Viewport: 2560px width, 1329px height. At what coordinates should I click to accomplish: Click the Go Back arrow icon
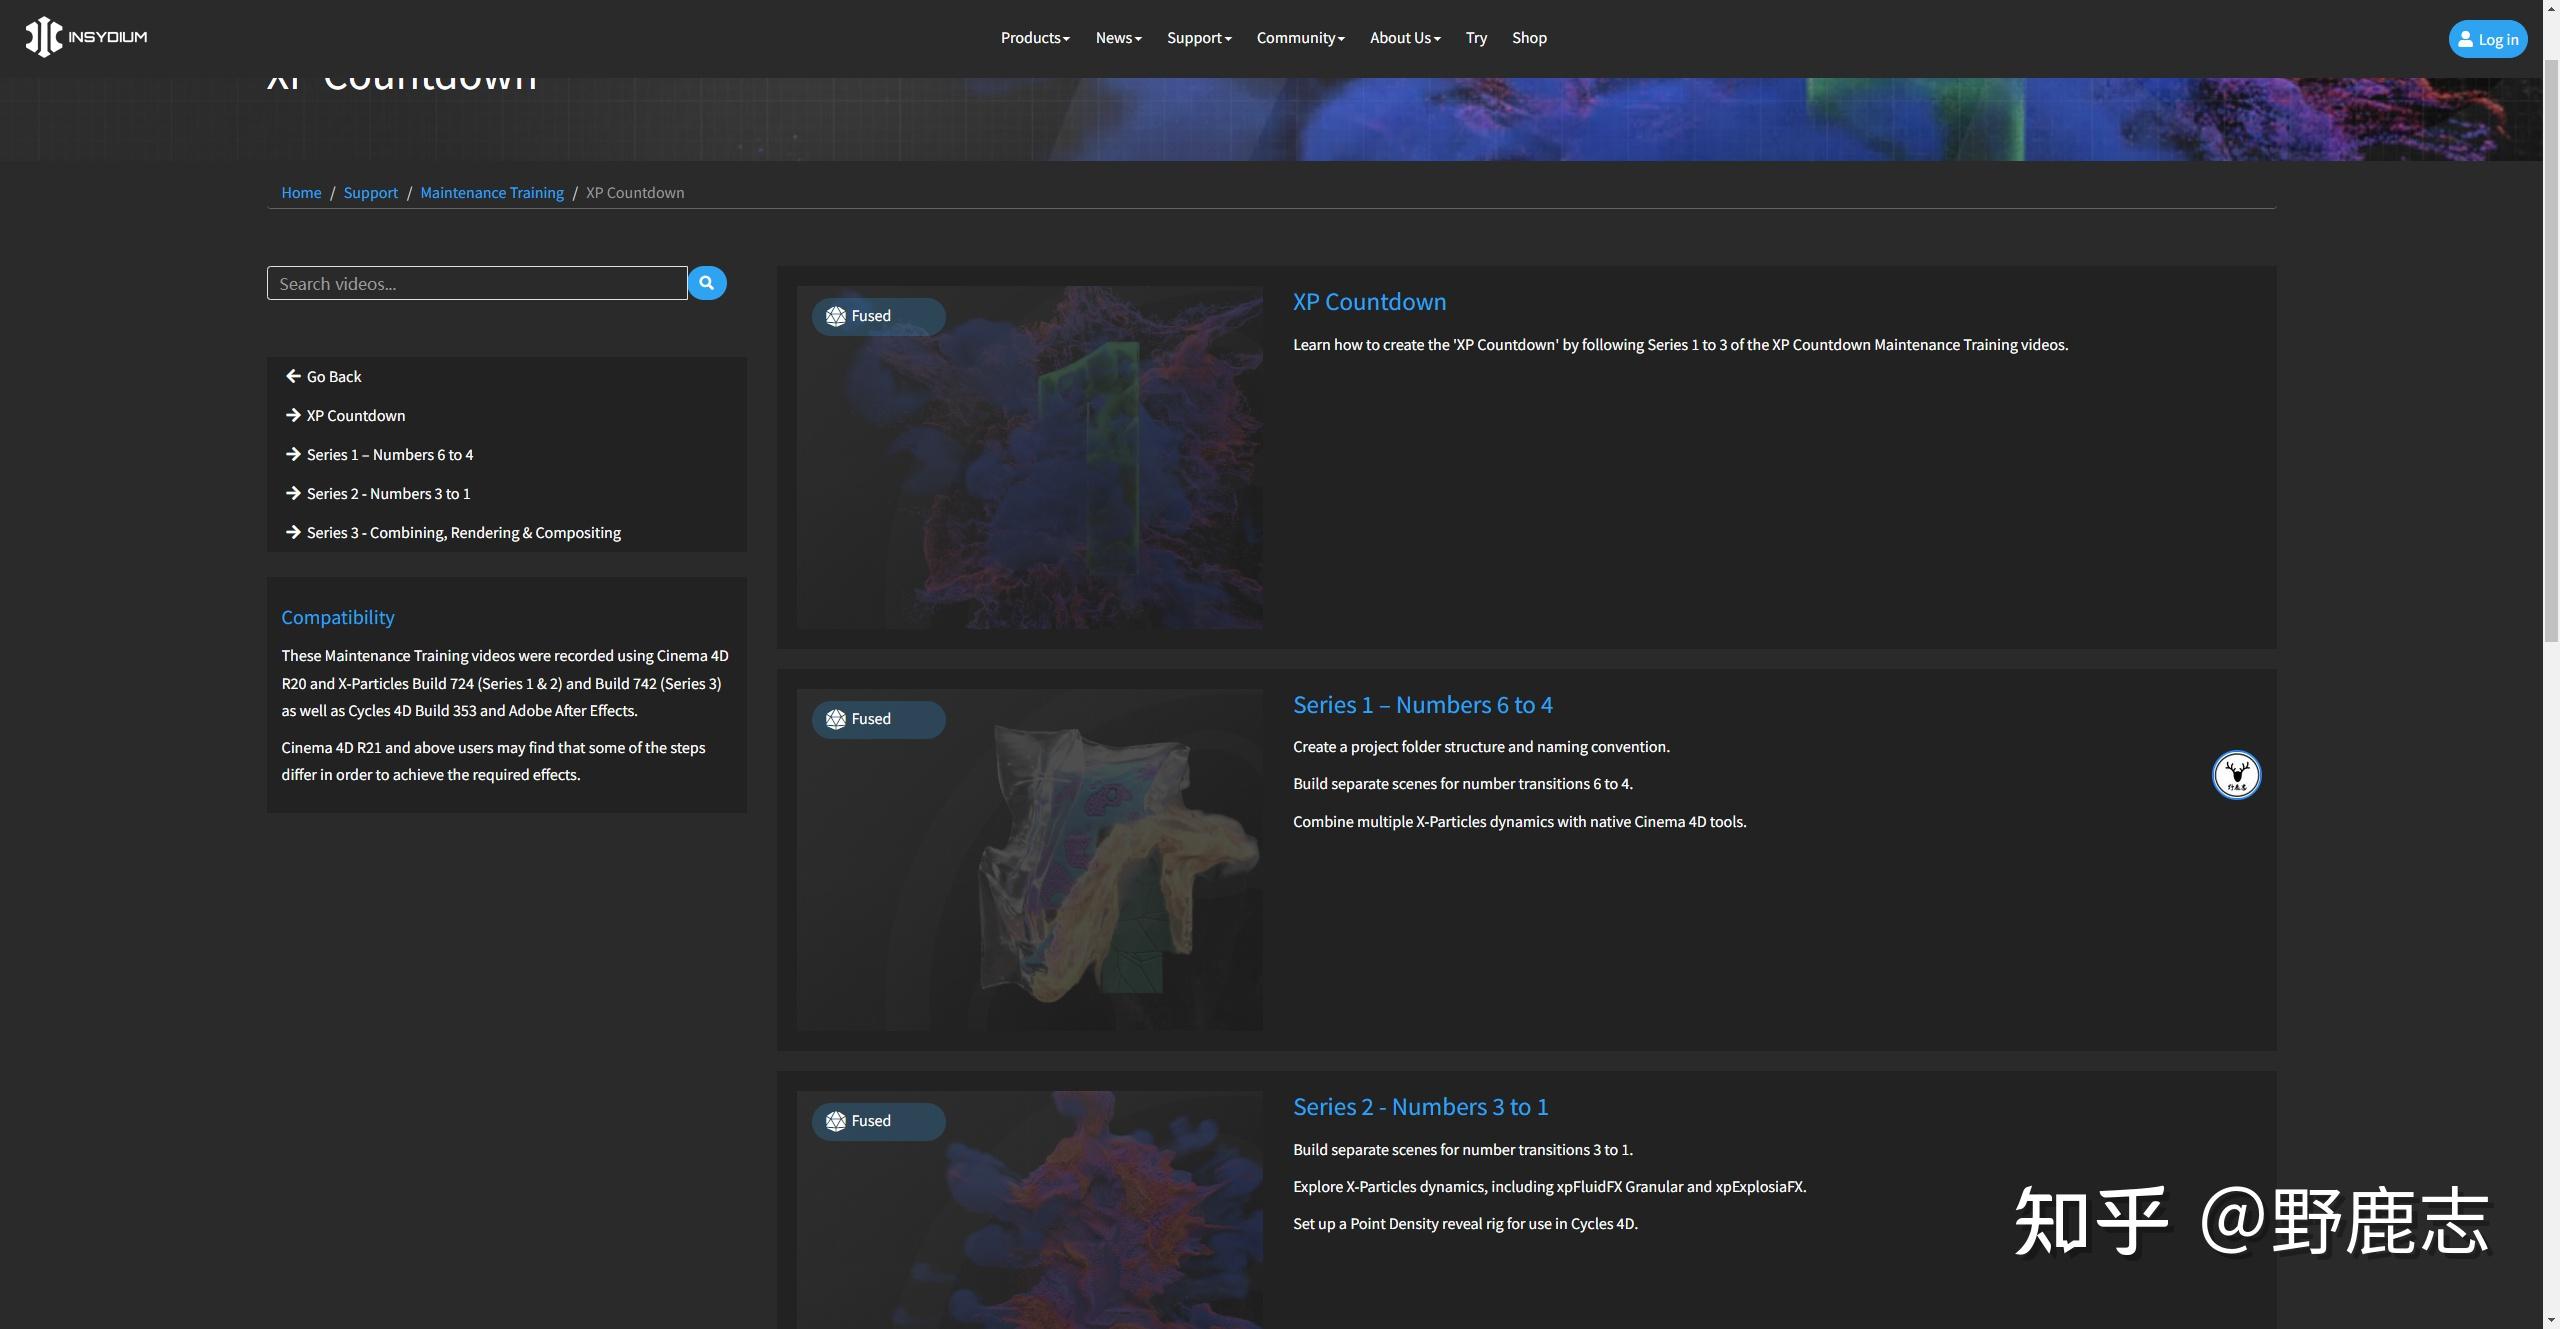(293, 376)
